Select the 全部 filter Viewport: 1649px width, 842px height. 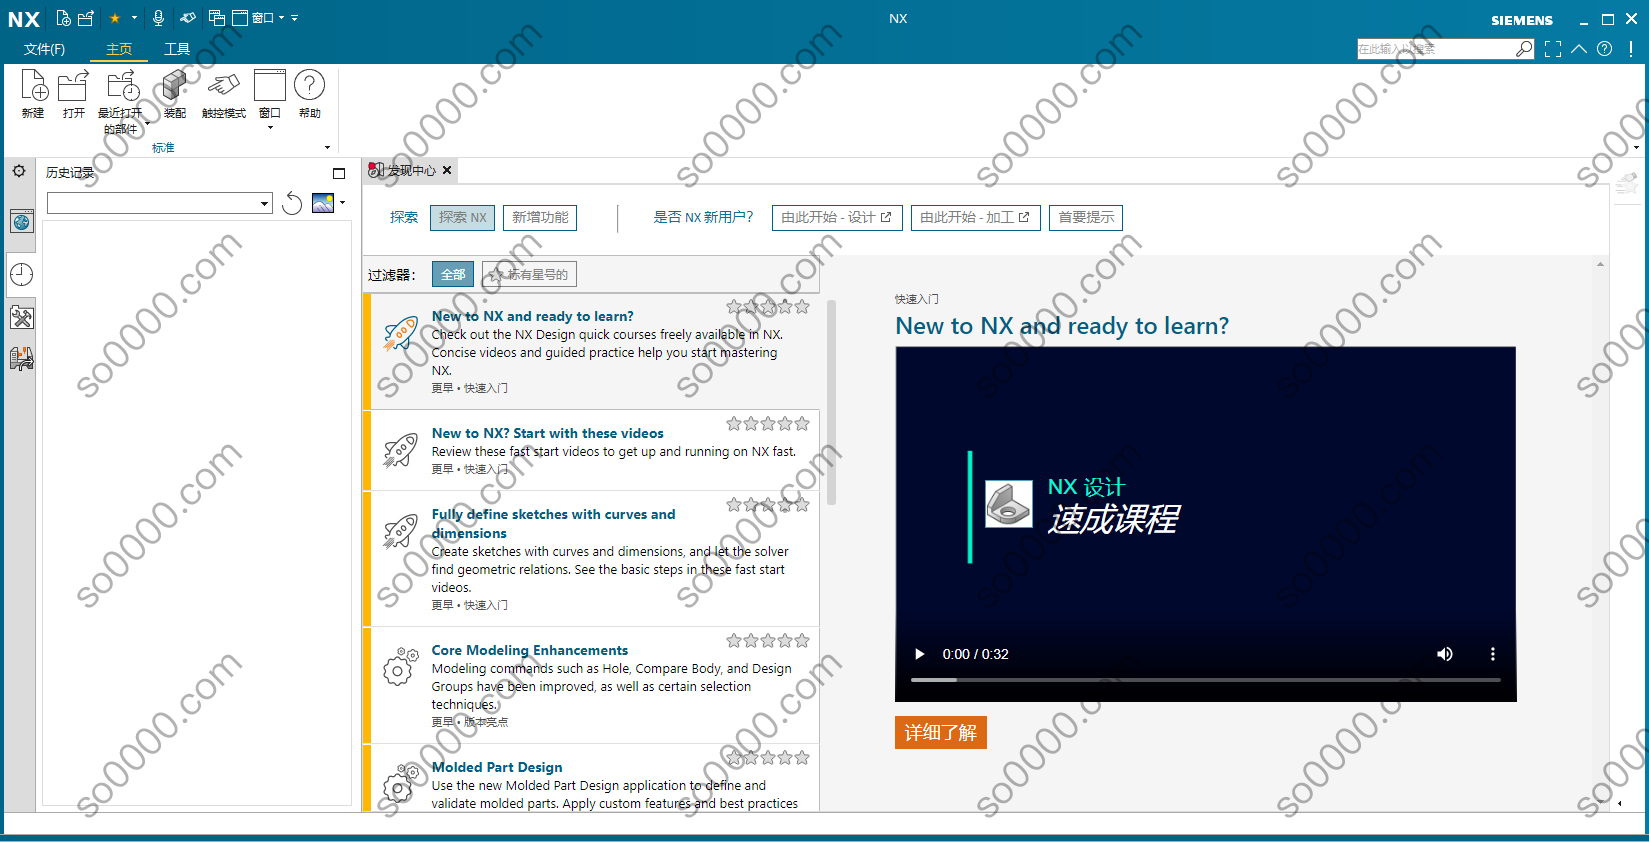(453, 274)
